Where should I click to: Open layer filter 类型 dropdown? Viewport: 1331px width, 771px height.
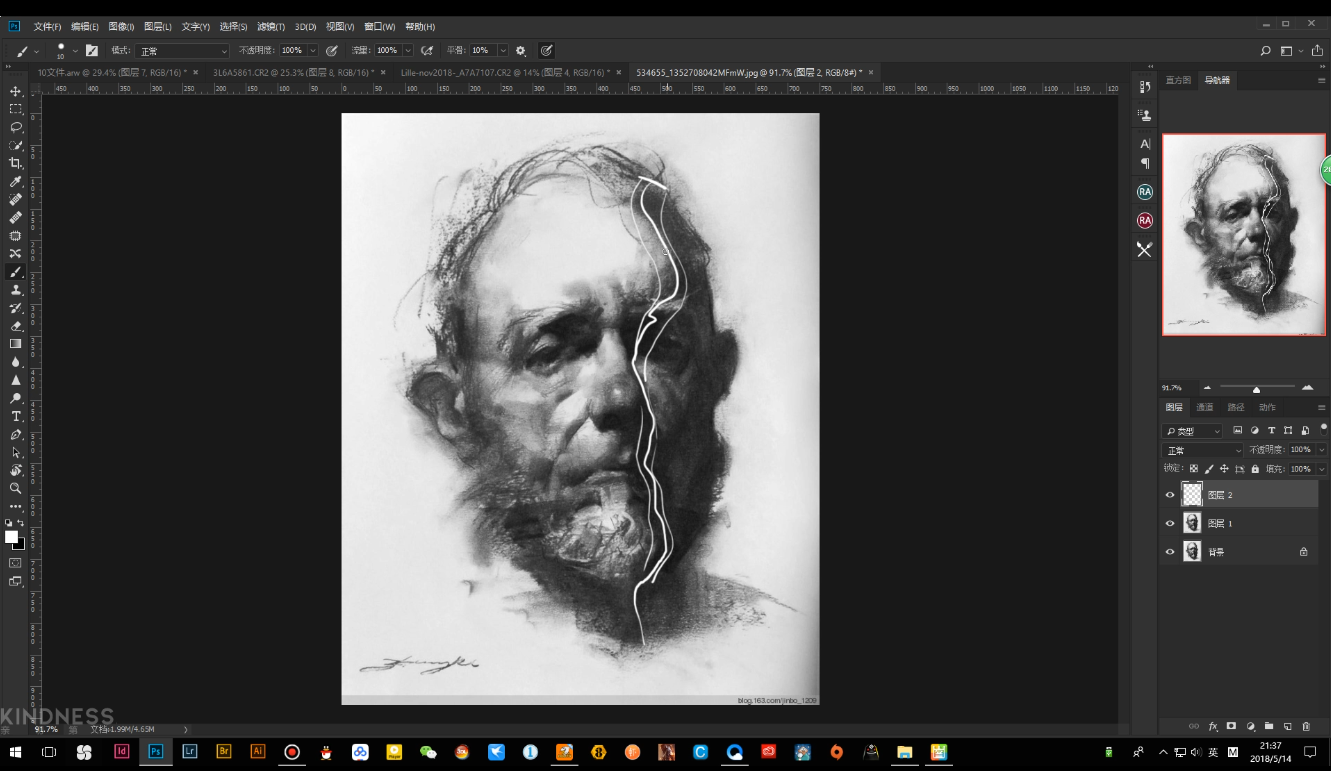pos(1192,431)
